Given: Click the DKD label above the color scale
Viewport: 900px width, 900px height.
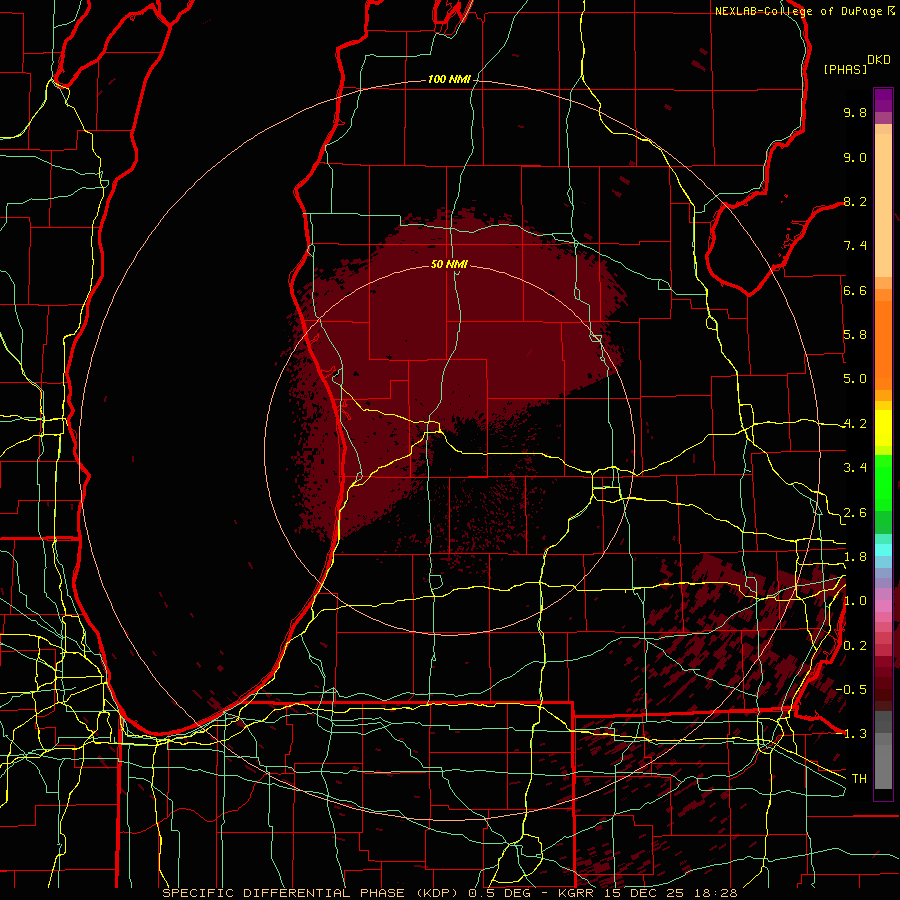Looking at the screenshot, I should 879,60.
